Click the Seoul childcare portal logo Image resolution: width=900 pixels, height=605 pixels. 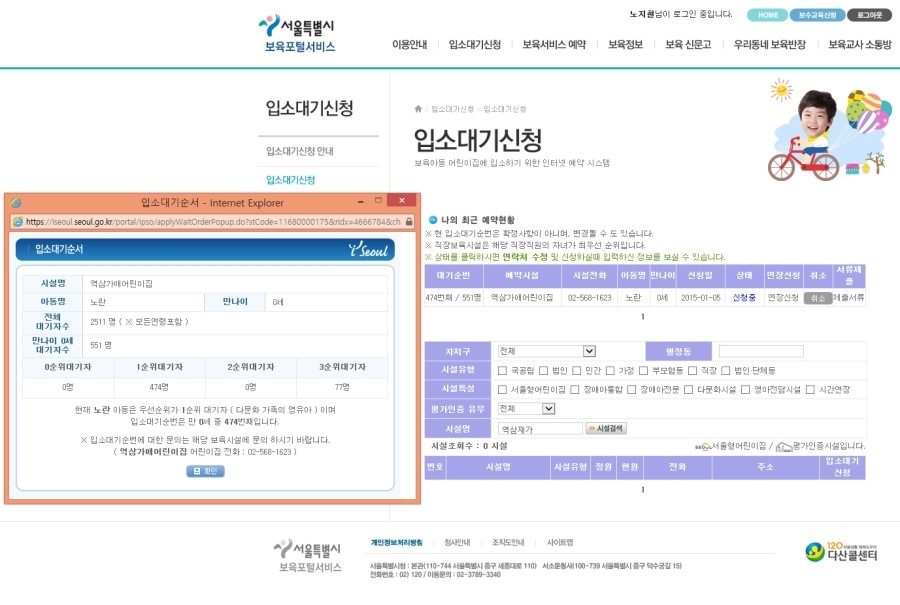point(299,34)
